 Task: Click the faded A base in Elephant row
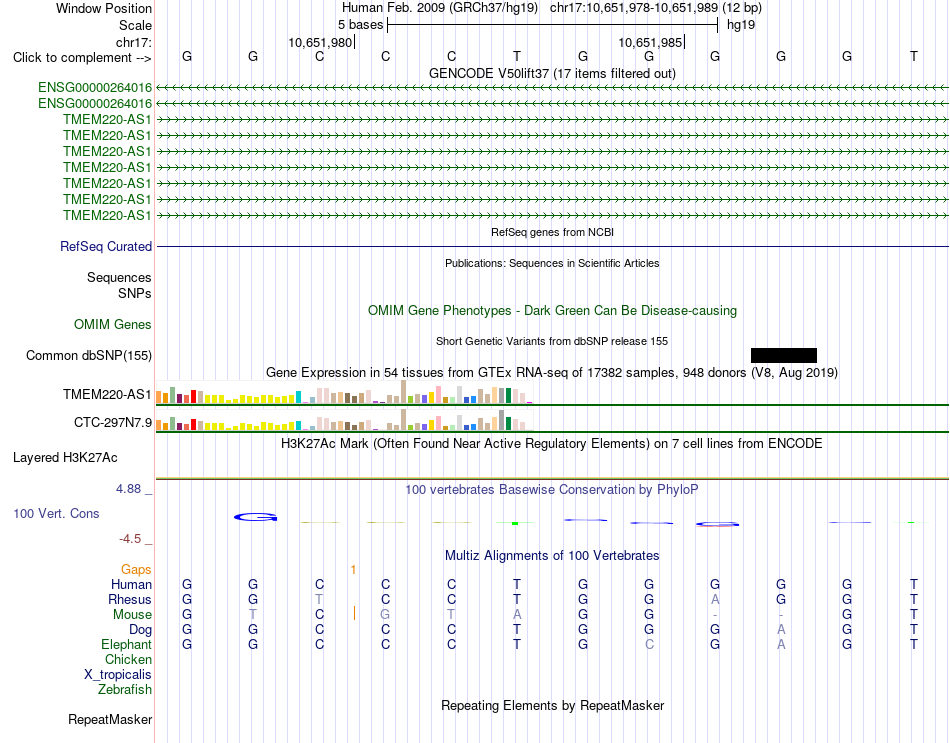tap(781, 644)
